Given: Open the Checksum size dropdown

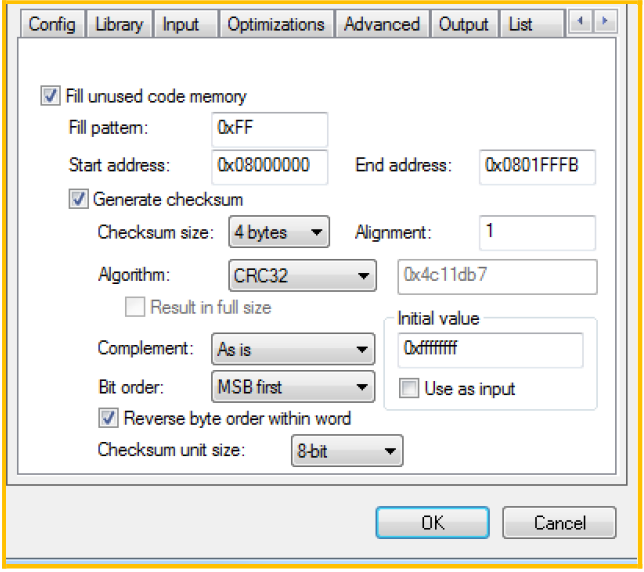Looking at the screenshot, I should pyautogui.click(x=279, y=233).
